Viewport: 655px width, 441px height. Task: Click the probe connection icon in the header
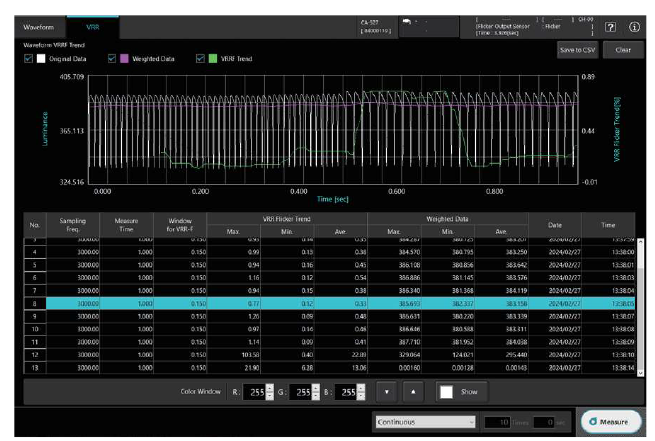coord(407,21)
